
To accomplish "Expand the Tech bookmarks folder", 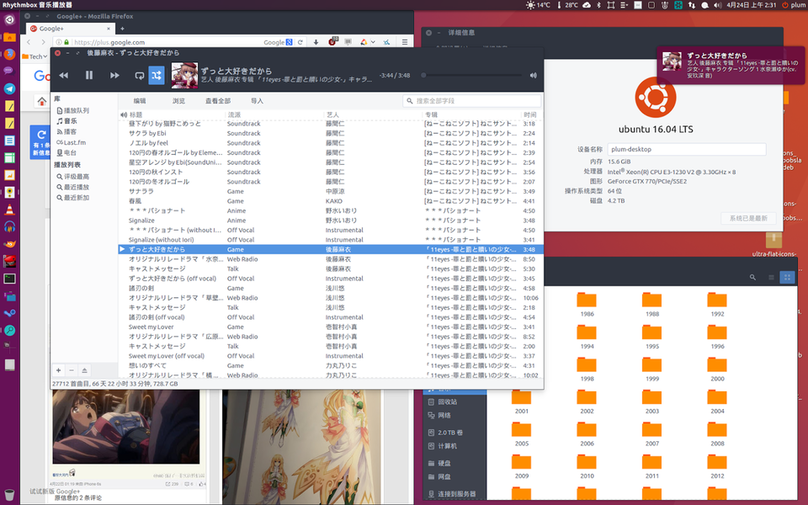I will 35,57.
